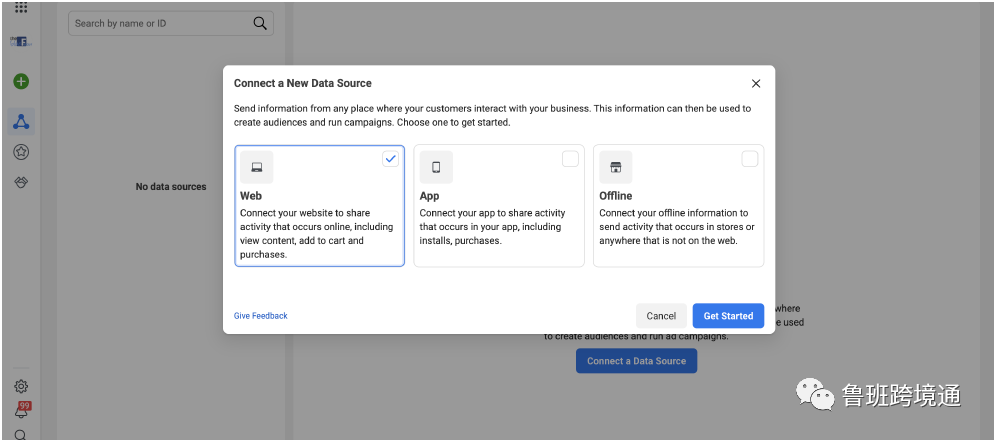Check the Offline data source checkbox

click(750, 159)
